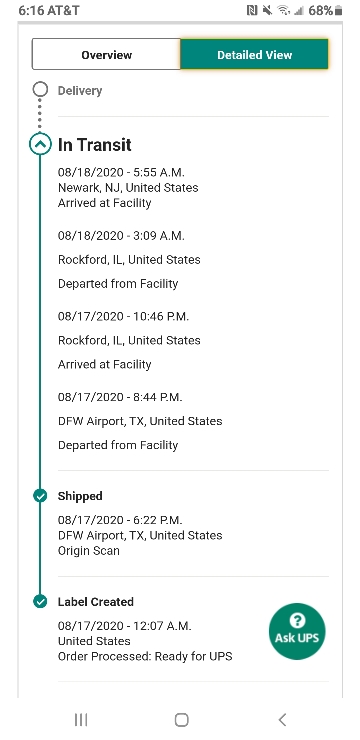
Task: Select the Detailed View tab
Action: pyautogui.click(x=254, y=54)
